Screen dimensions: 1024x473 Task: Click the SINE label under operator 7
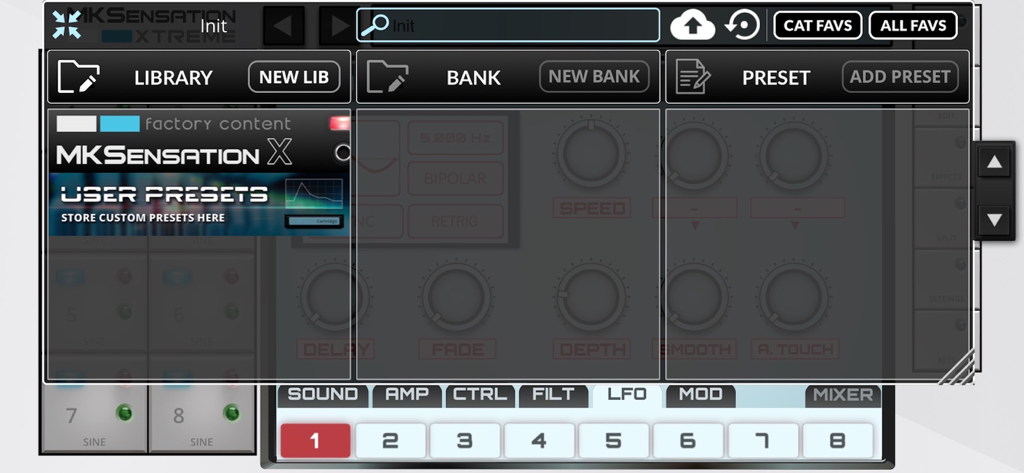click(x=94, y=442)
